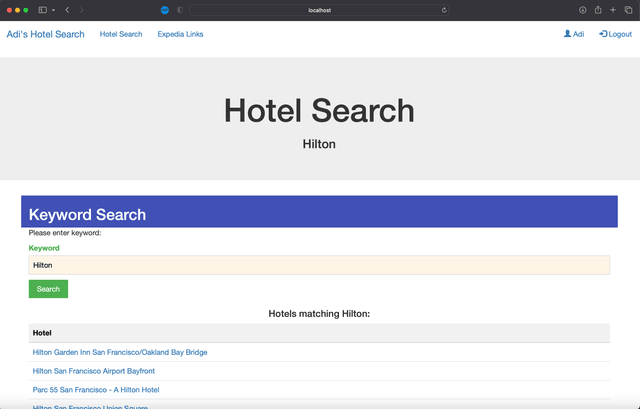Open the Hotel Search nav item
The image size is (640, 409).
click(x=121, y=34)
